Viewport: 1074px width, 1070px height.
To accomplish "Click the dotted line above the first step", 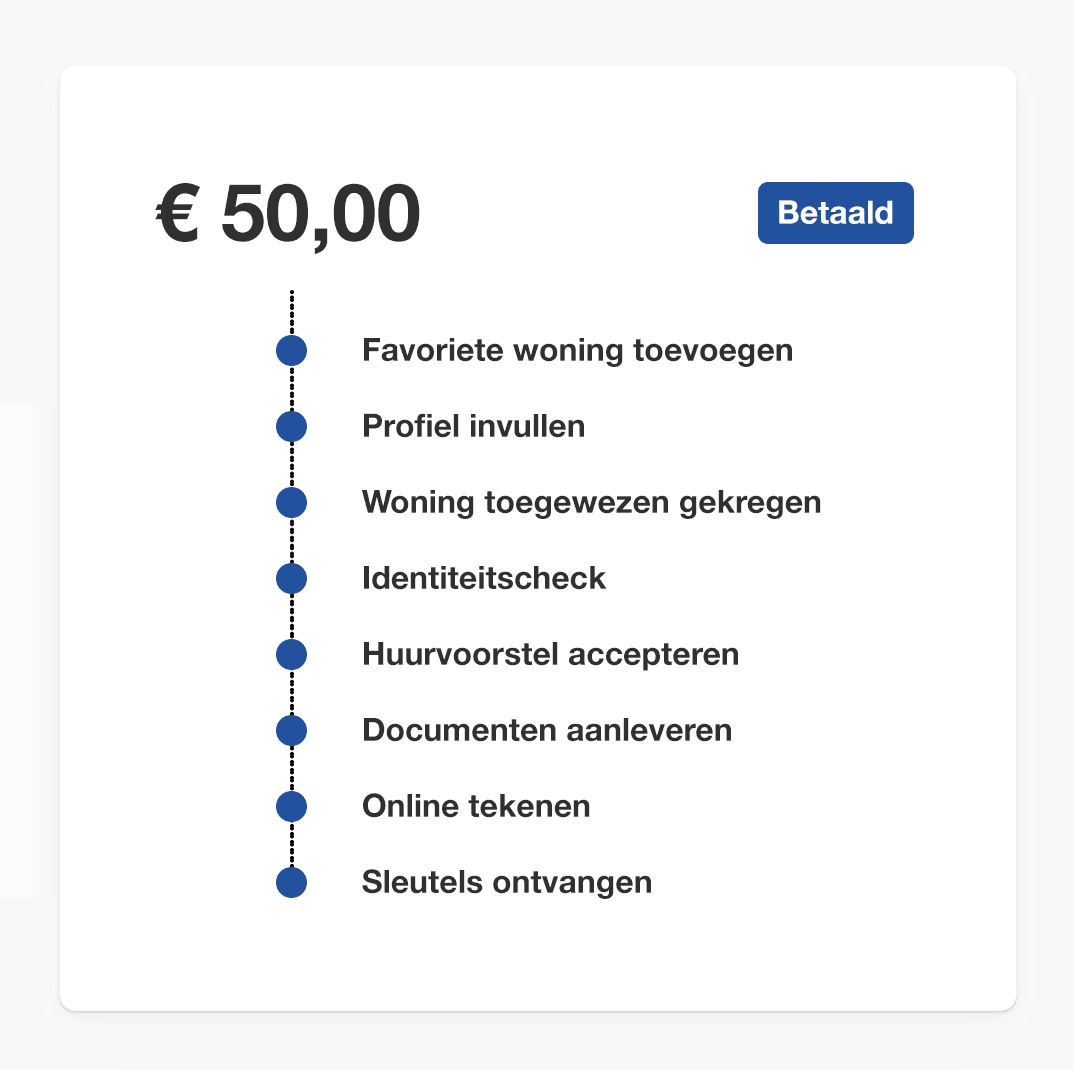I will coord(292,312).
